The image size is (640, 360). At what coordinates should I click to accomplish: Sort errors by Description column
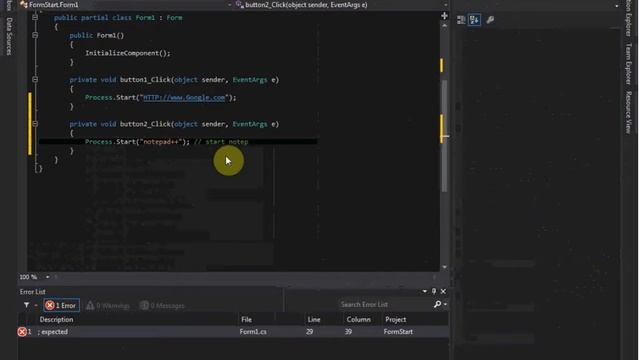[x=56, y=320]
